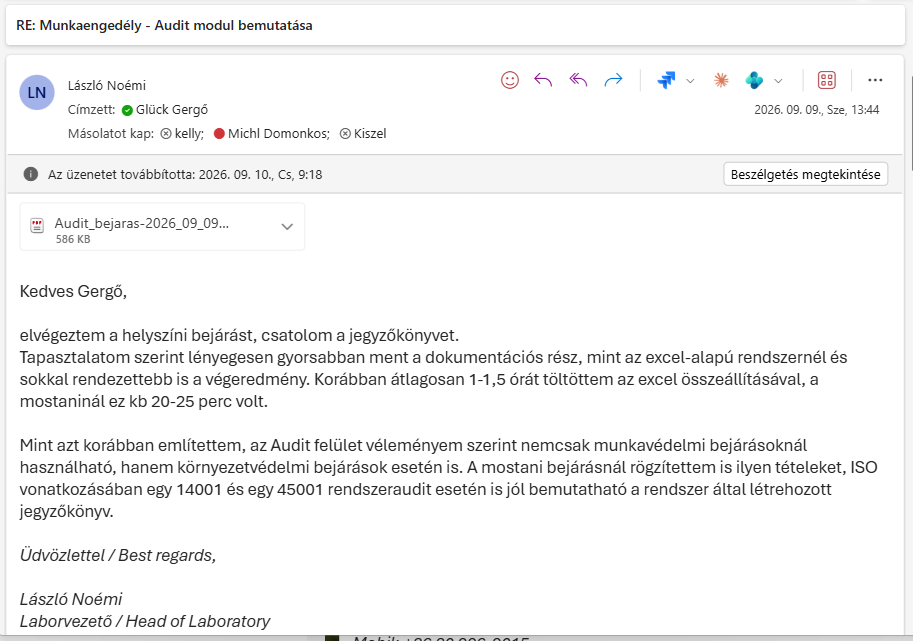Viewport: 913px width, 641px height.
Task: Click the greeting Kedves Gergő,
Action: pos(73,291)
